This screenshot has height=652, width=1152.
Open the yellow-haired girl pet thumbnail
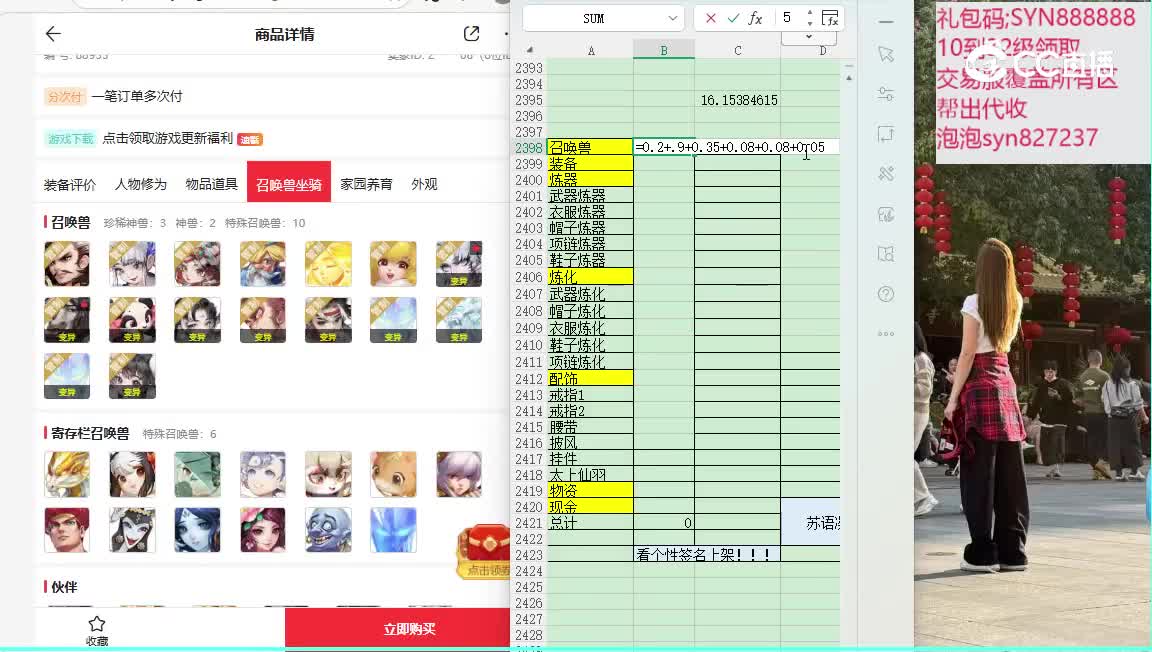tap(393, 263)
